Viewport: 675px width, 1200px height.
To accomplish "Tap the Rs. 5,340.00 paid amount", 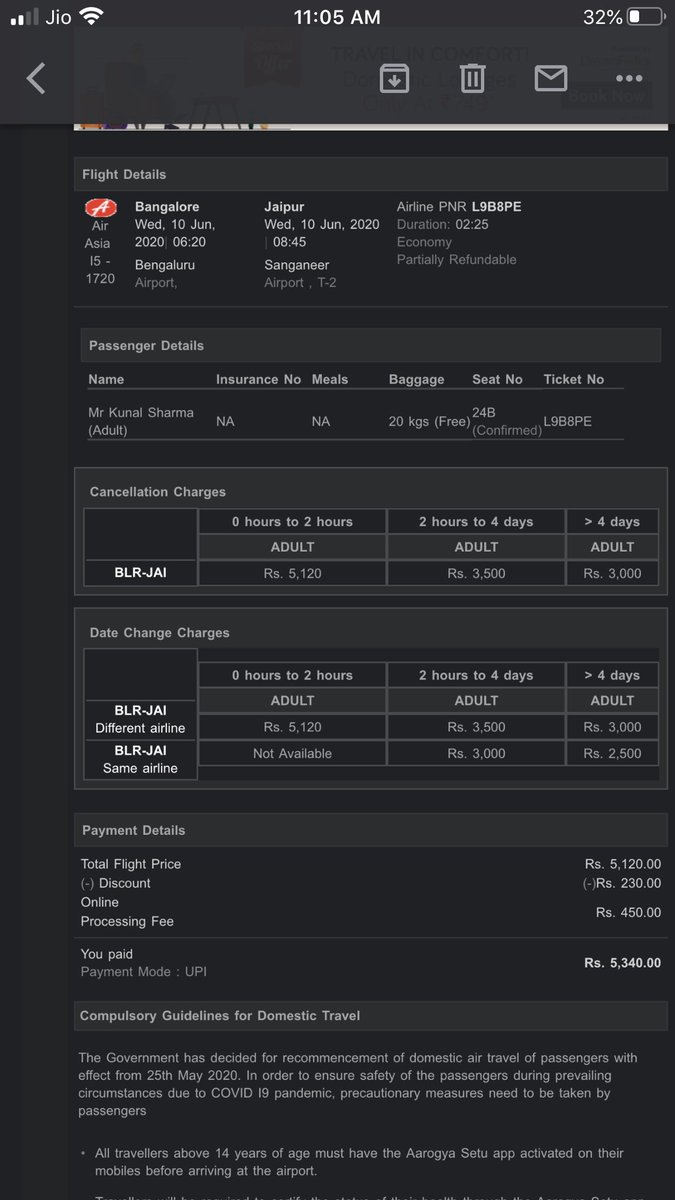I will pyautogui.click(x=622, y=963).
